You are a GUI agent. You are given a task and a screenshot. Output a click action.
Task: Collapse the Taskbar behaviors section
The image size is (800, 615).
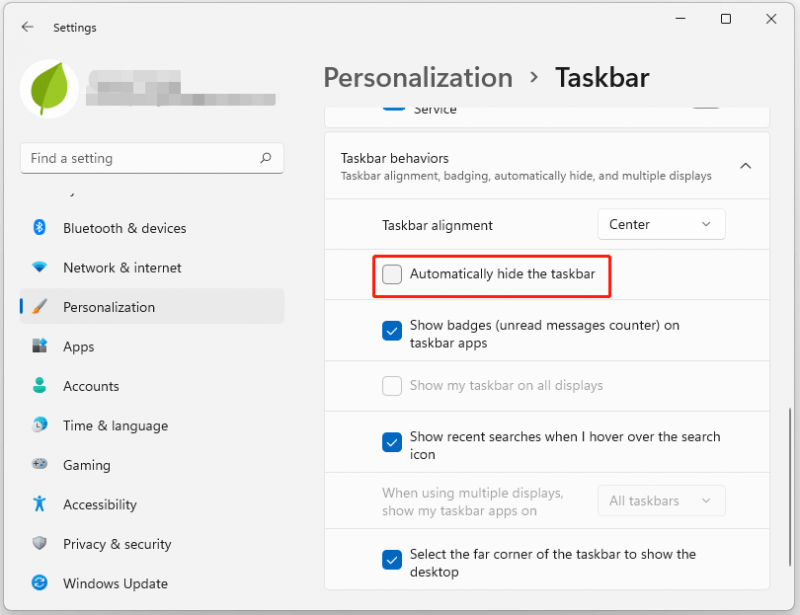point(745,166)
